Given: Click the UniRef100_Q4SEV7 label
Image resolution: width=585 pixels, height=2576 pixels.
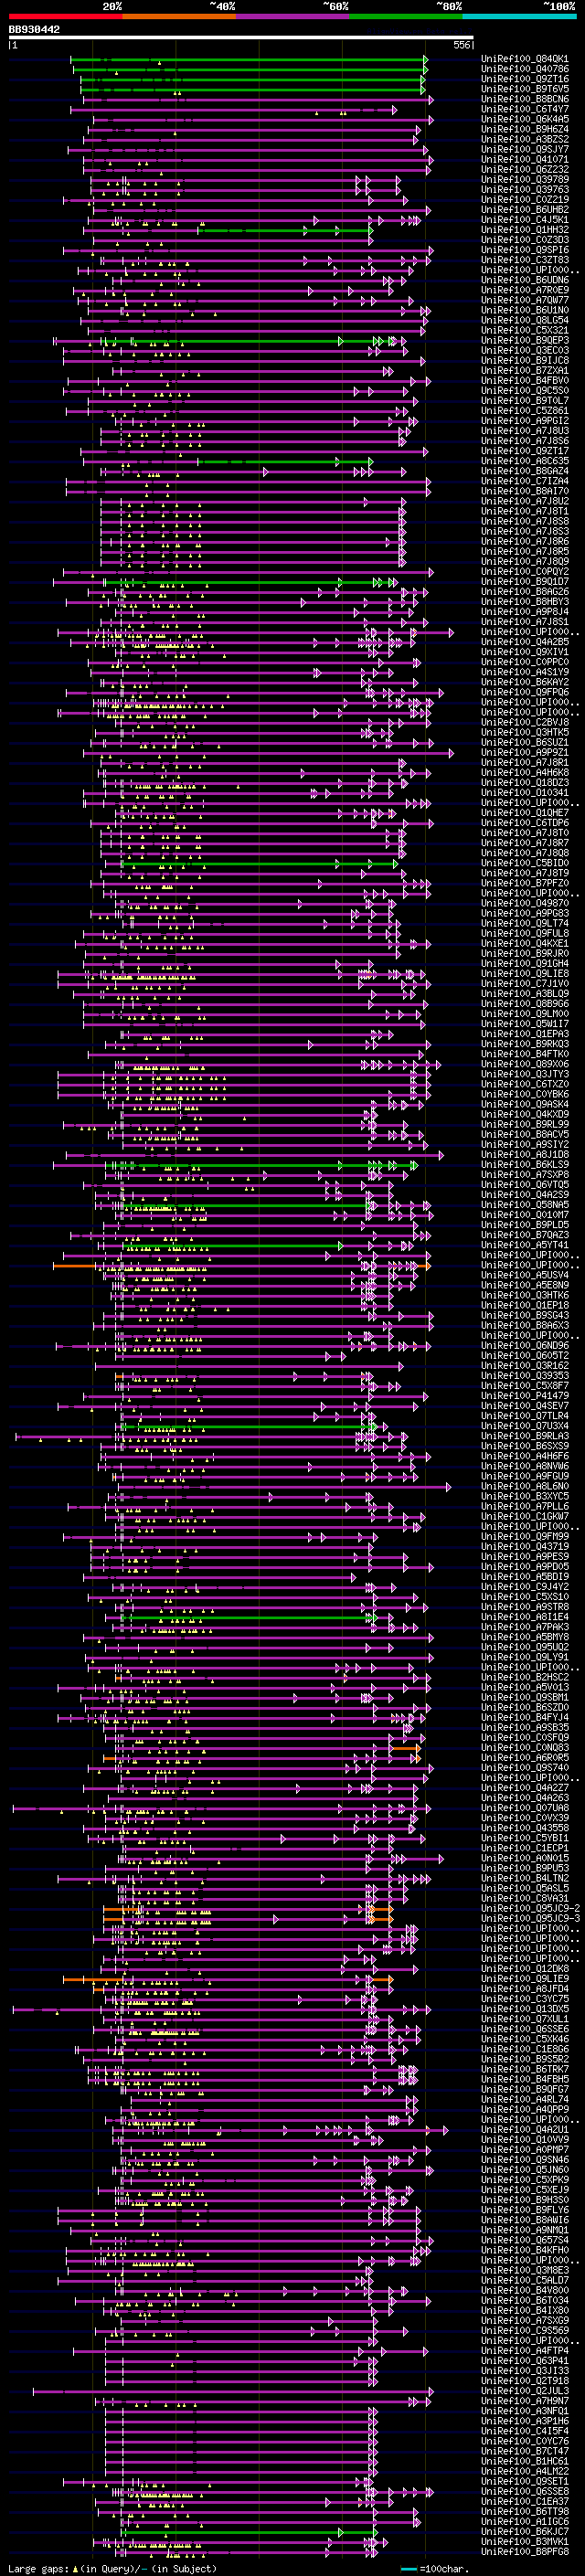Looking at the screenshot, I should coord(525,1406).
